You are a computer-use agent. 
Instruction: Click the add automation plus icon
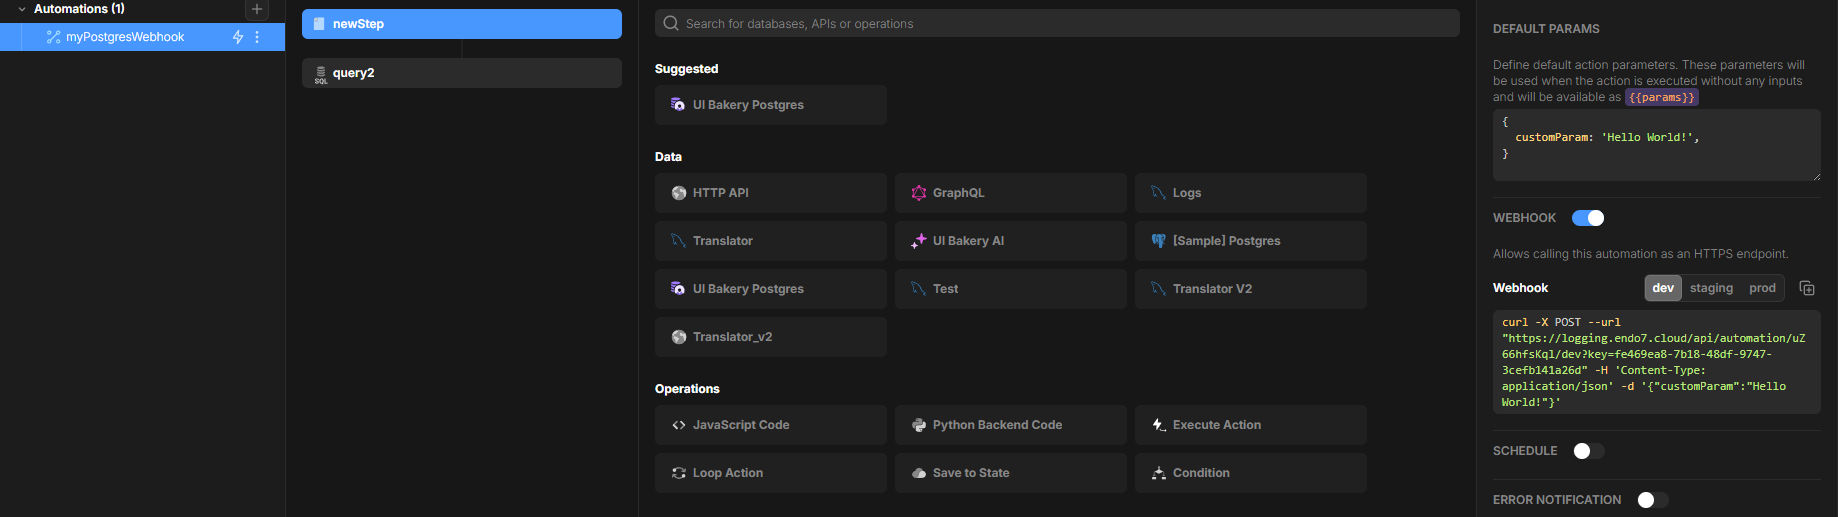(257, 9)
